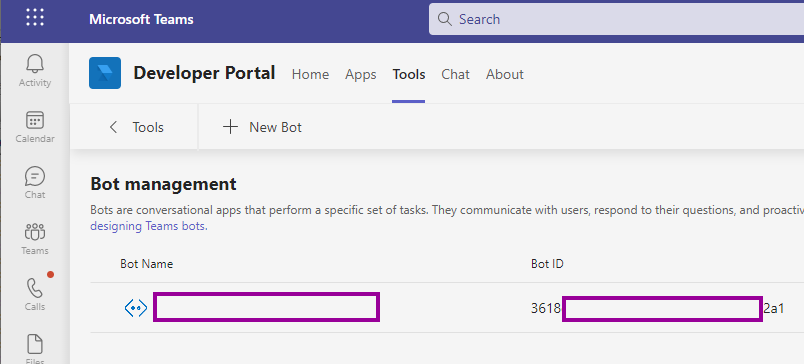Open the Activity bell in sidebar
The image size is (804, 364).
[x=35, y=71]
